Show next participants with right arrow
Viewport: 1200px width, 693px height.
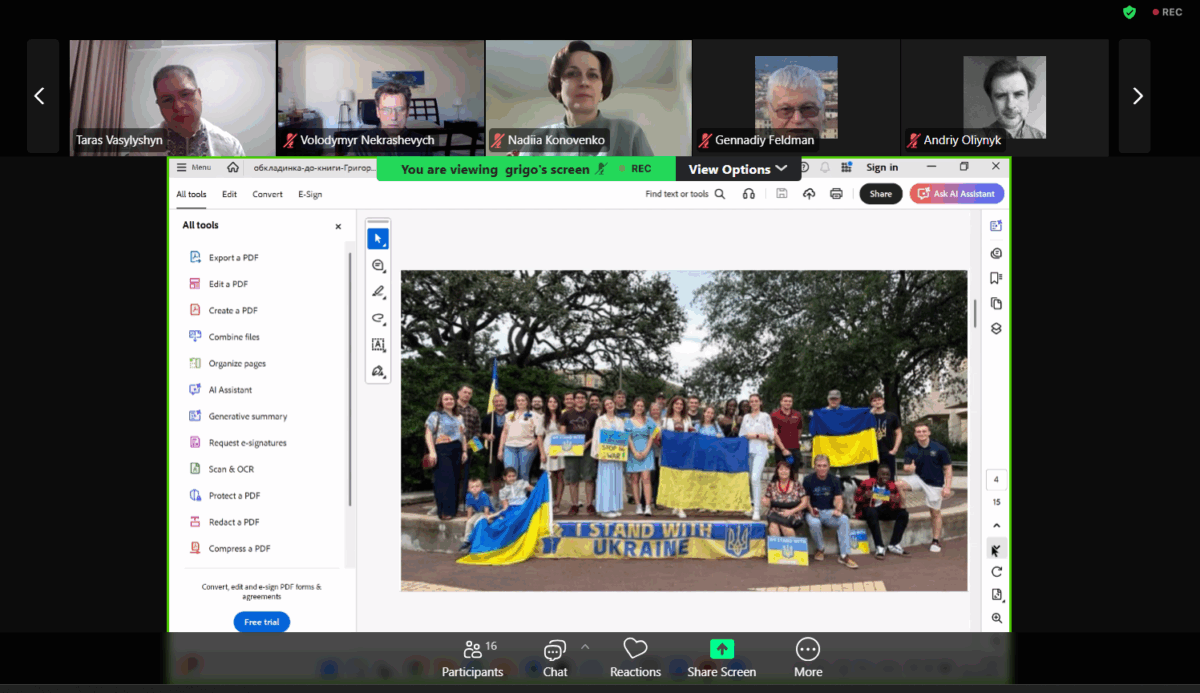[1136, 96]
